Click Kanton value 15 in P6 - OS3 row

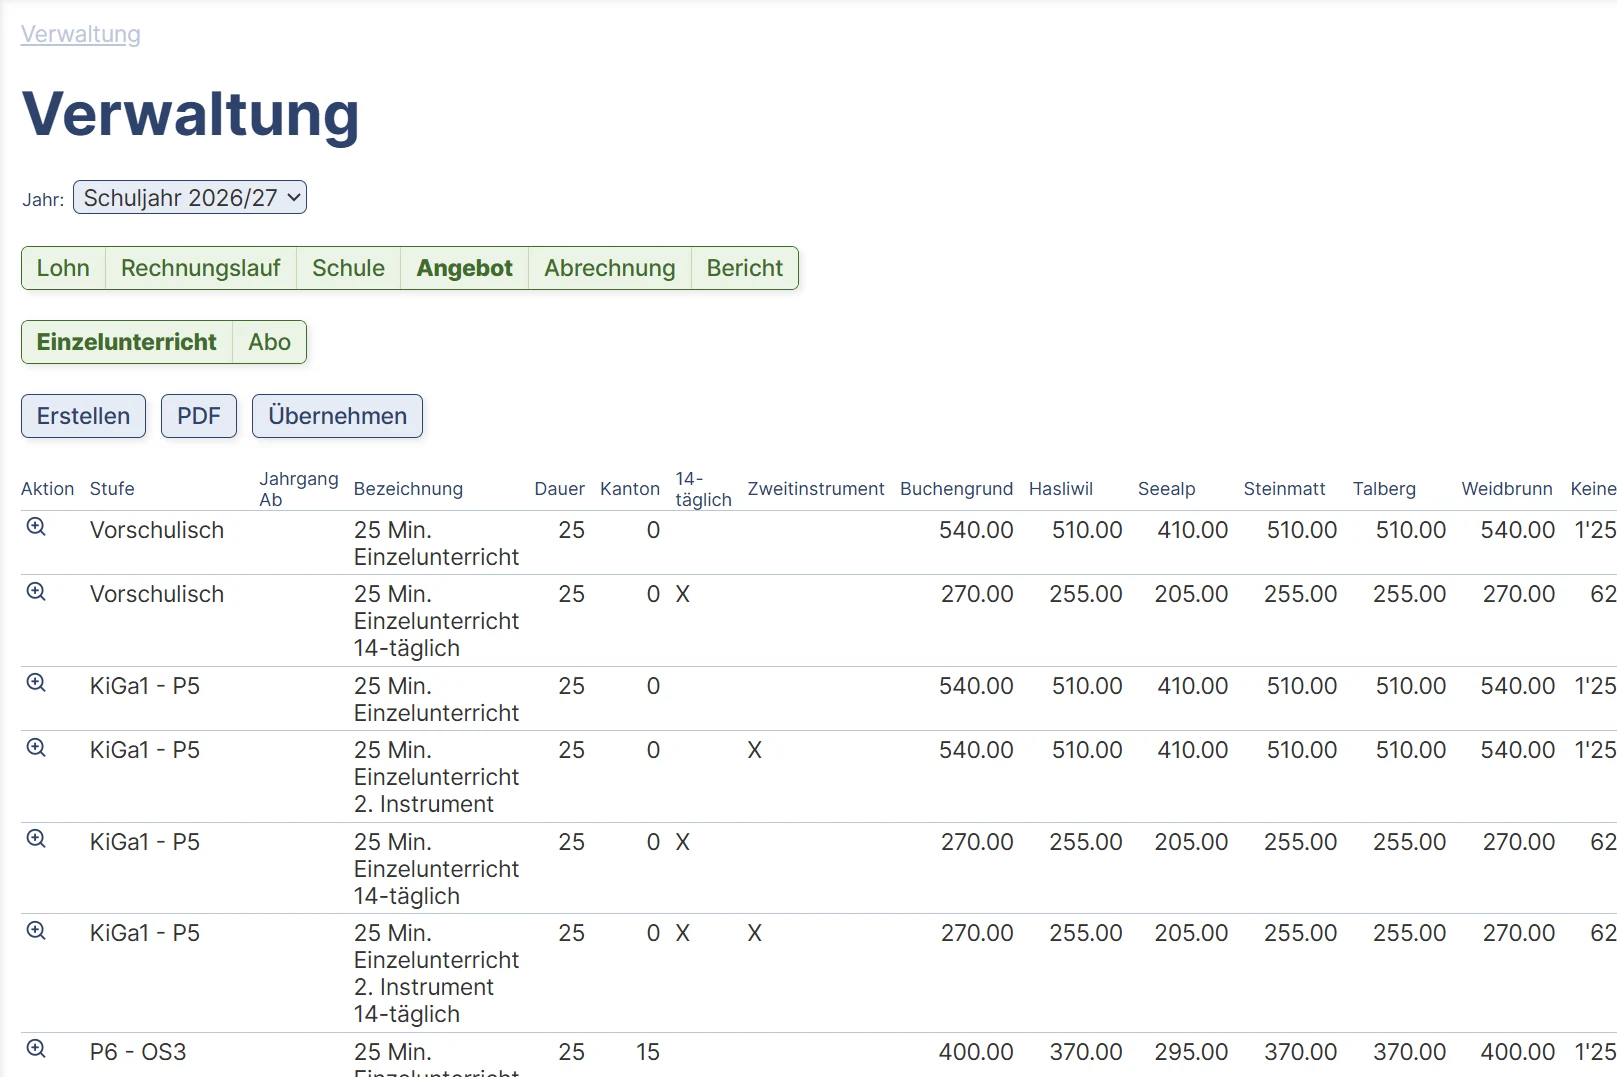[x=648, y=1052]
